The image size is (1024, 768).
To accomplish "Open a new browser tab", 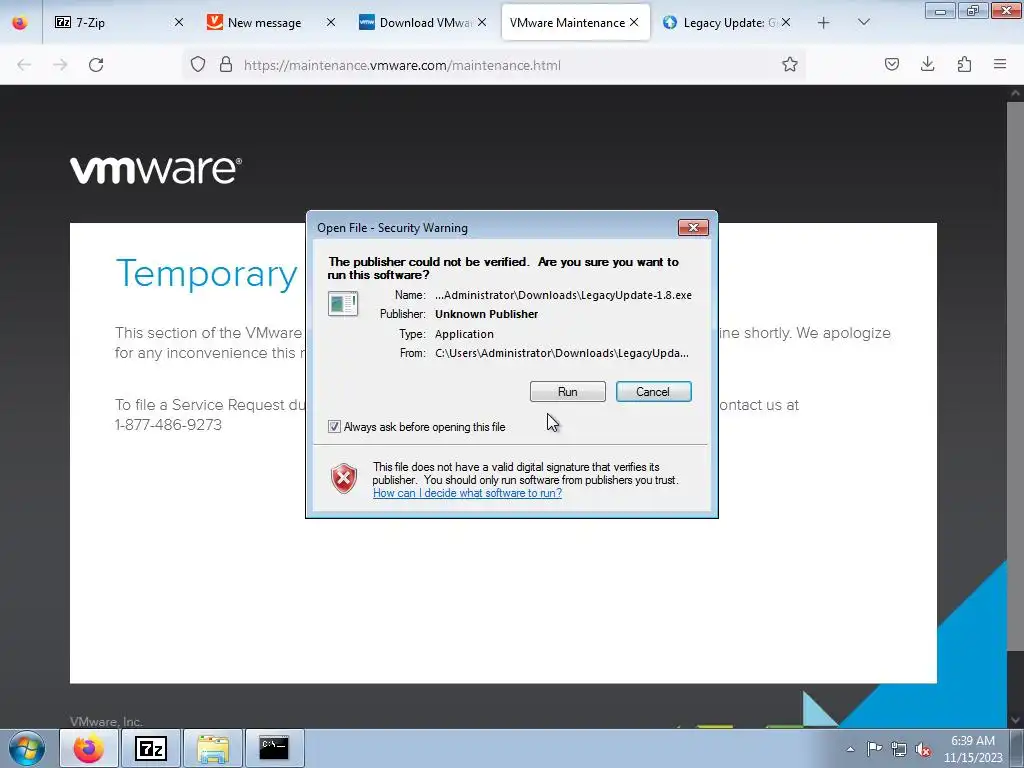I will tap(824, 23).
